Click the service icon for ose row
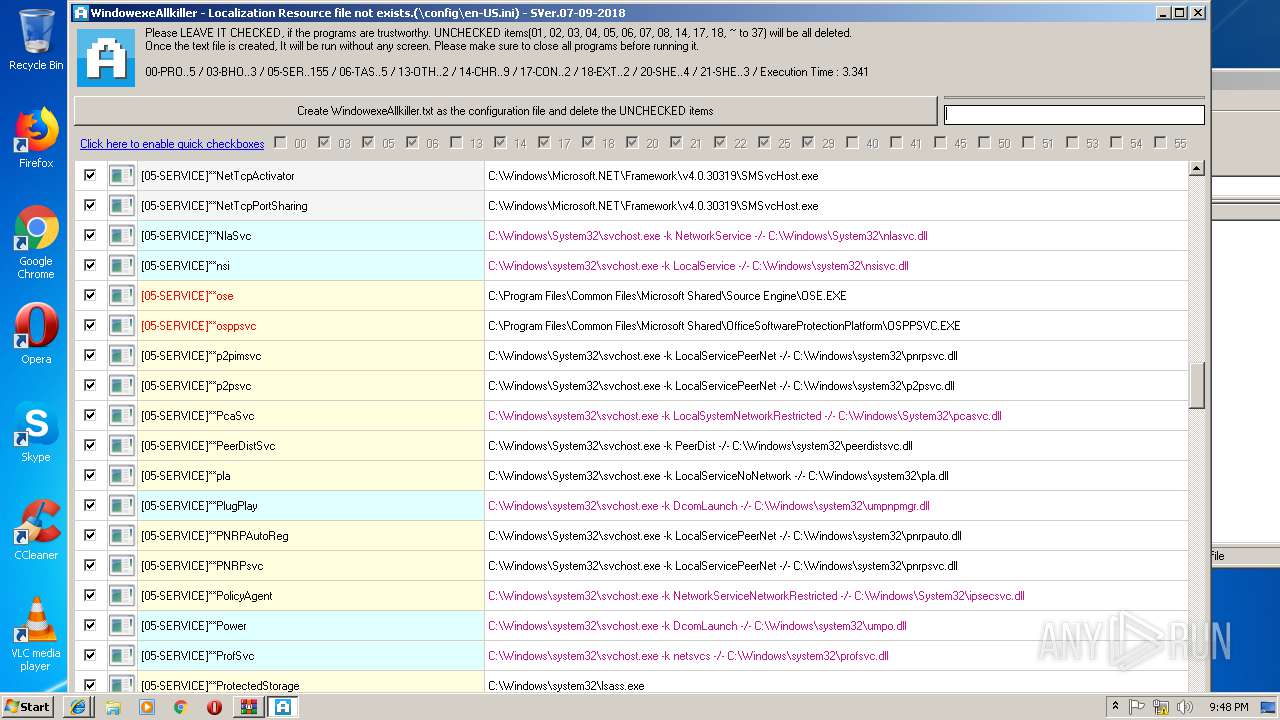This screenshot has height=720, width=1280. [x=122, y=296]
